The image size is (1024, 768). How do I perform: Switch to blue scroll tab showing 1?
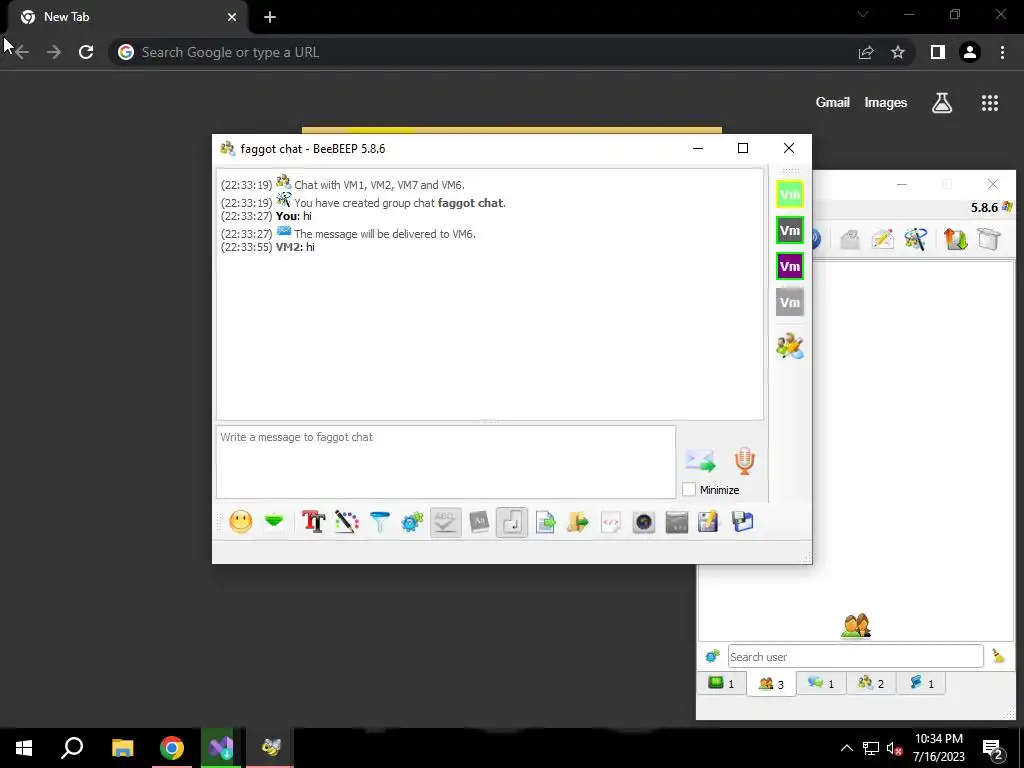pos(921,684)
